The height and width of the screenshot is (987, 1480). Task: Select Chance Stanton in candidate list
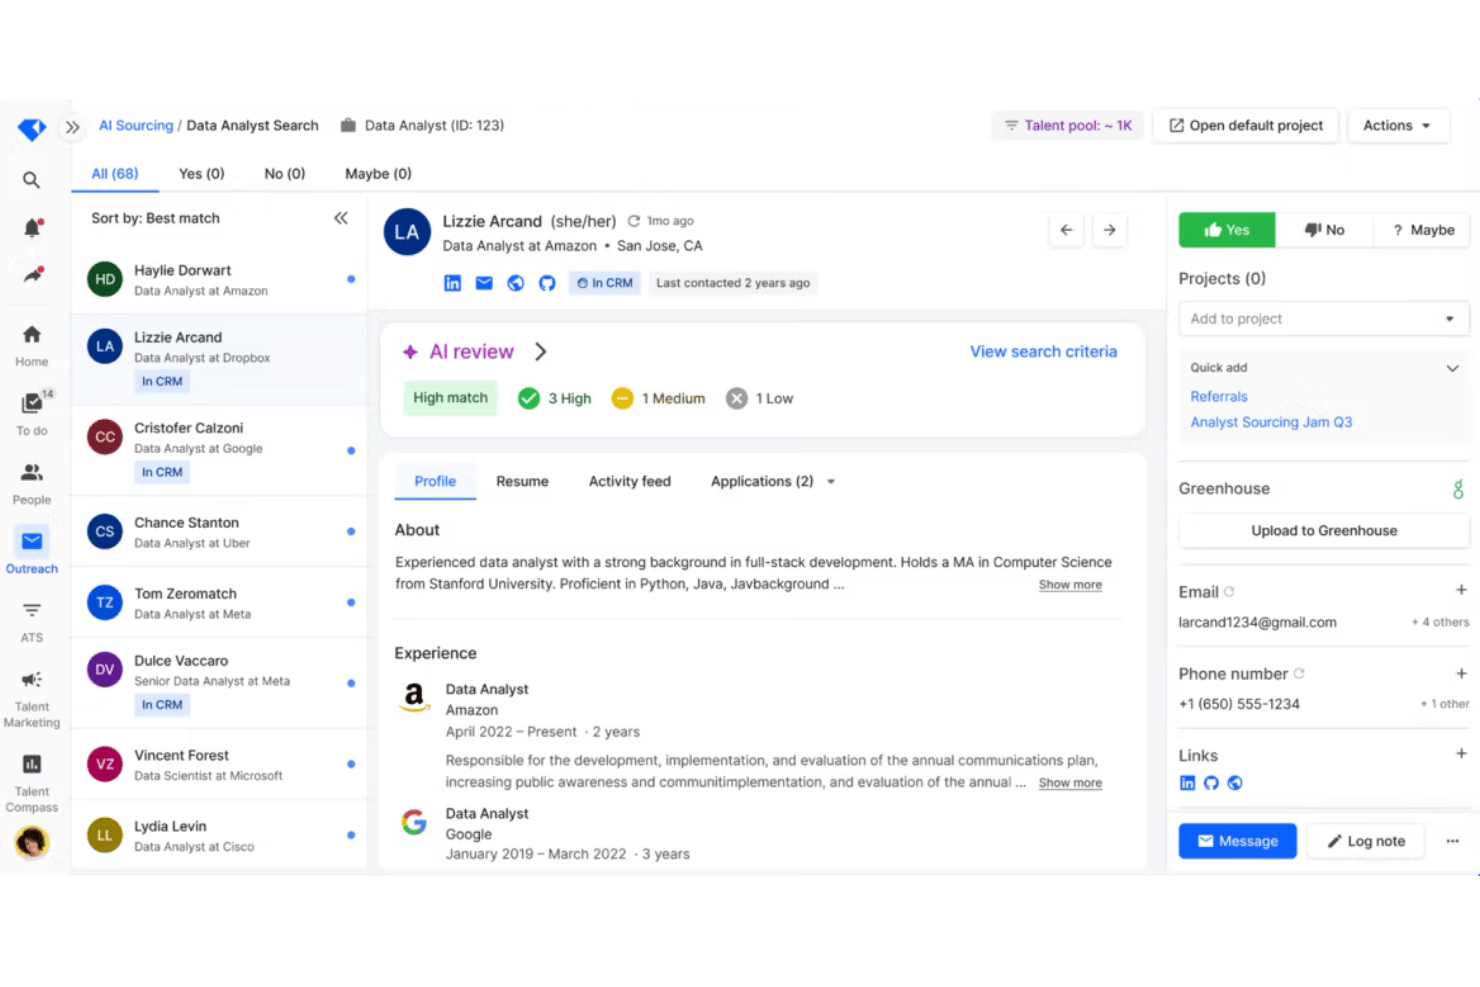220,532
